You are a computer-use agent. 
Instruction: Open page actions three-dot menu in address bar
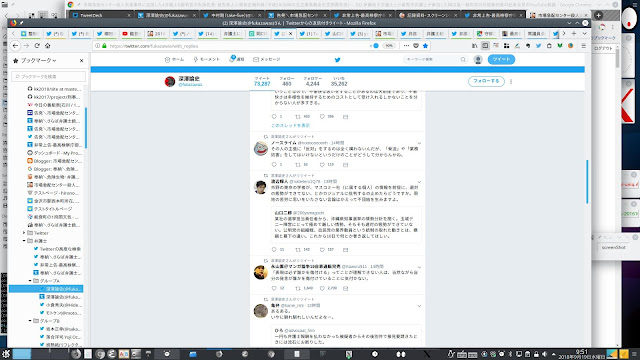(406, 46)
